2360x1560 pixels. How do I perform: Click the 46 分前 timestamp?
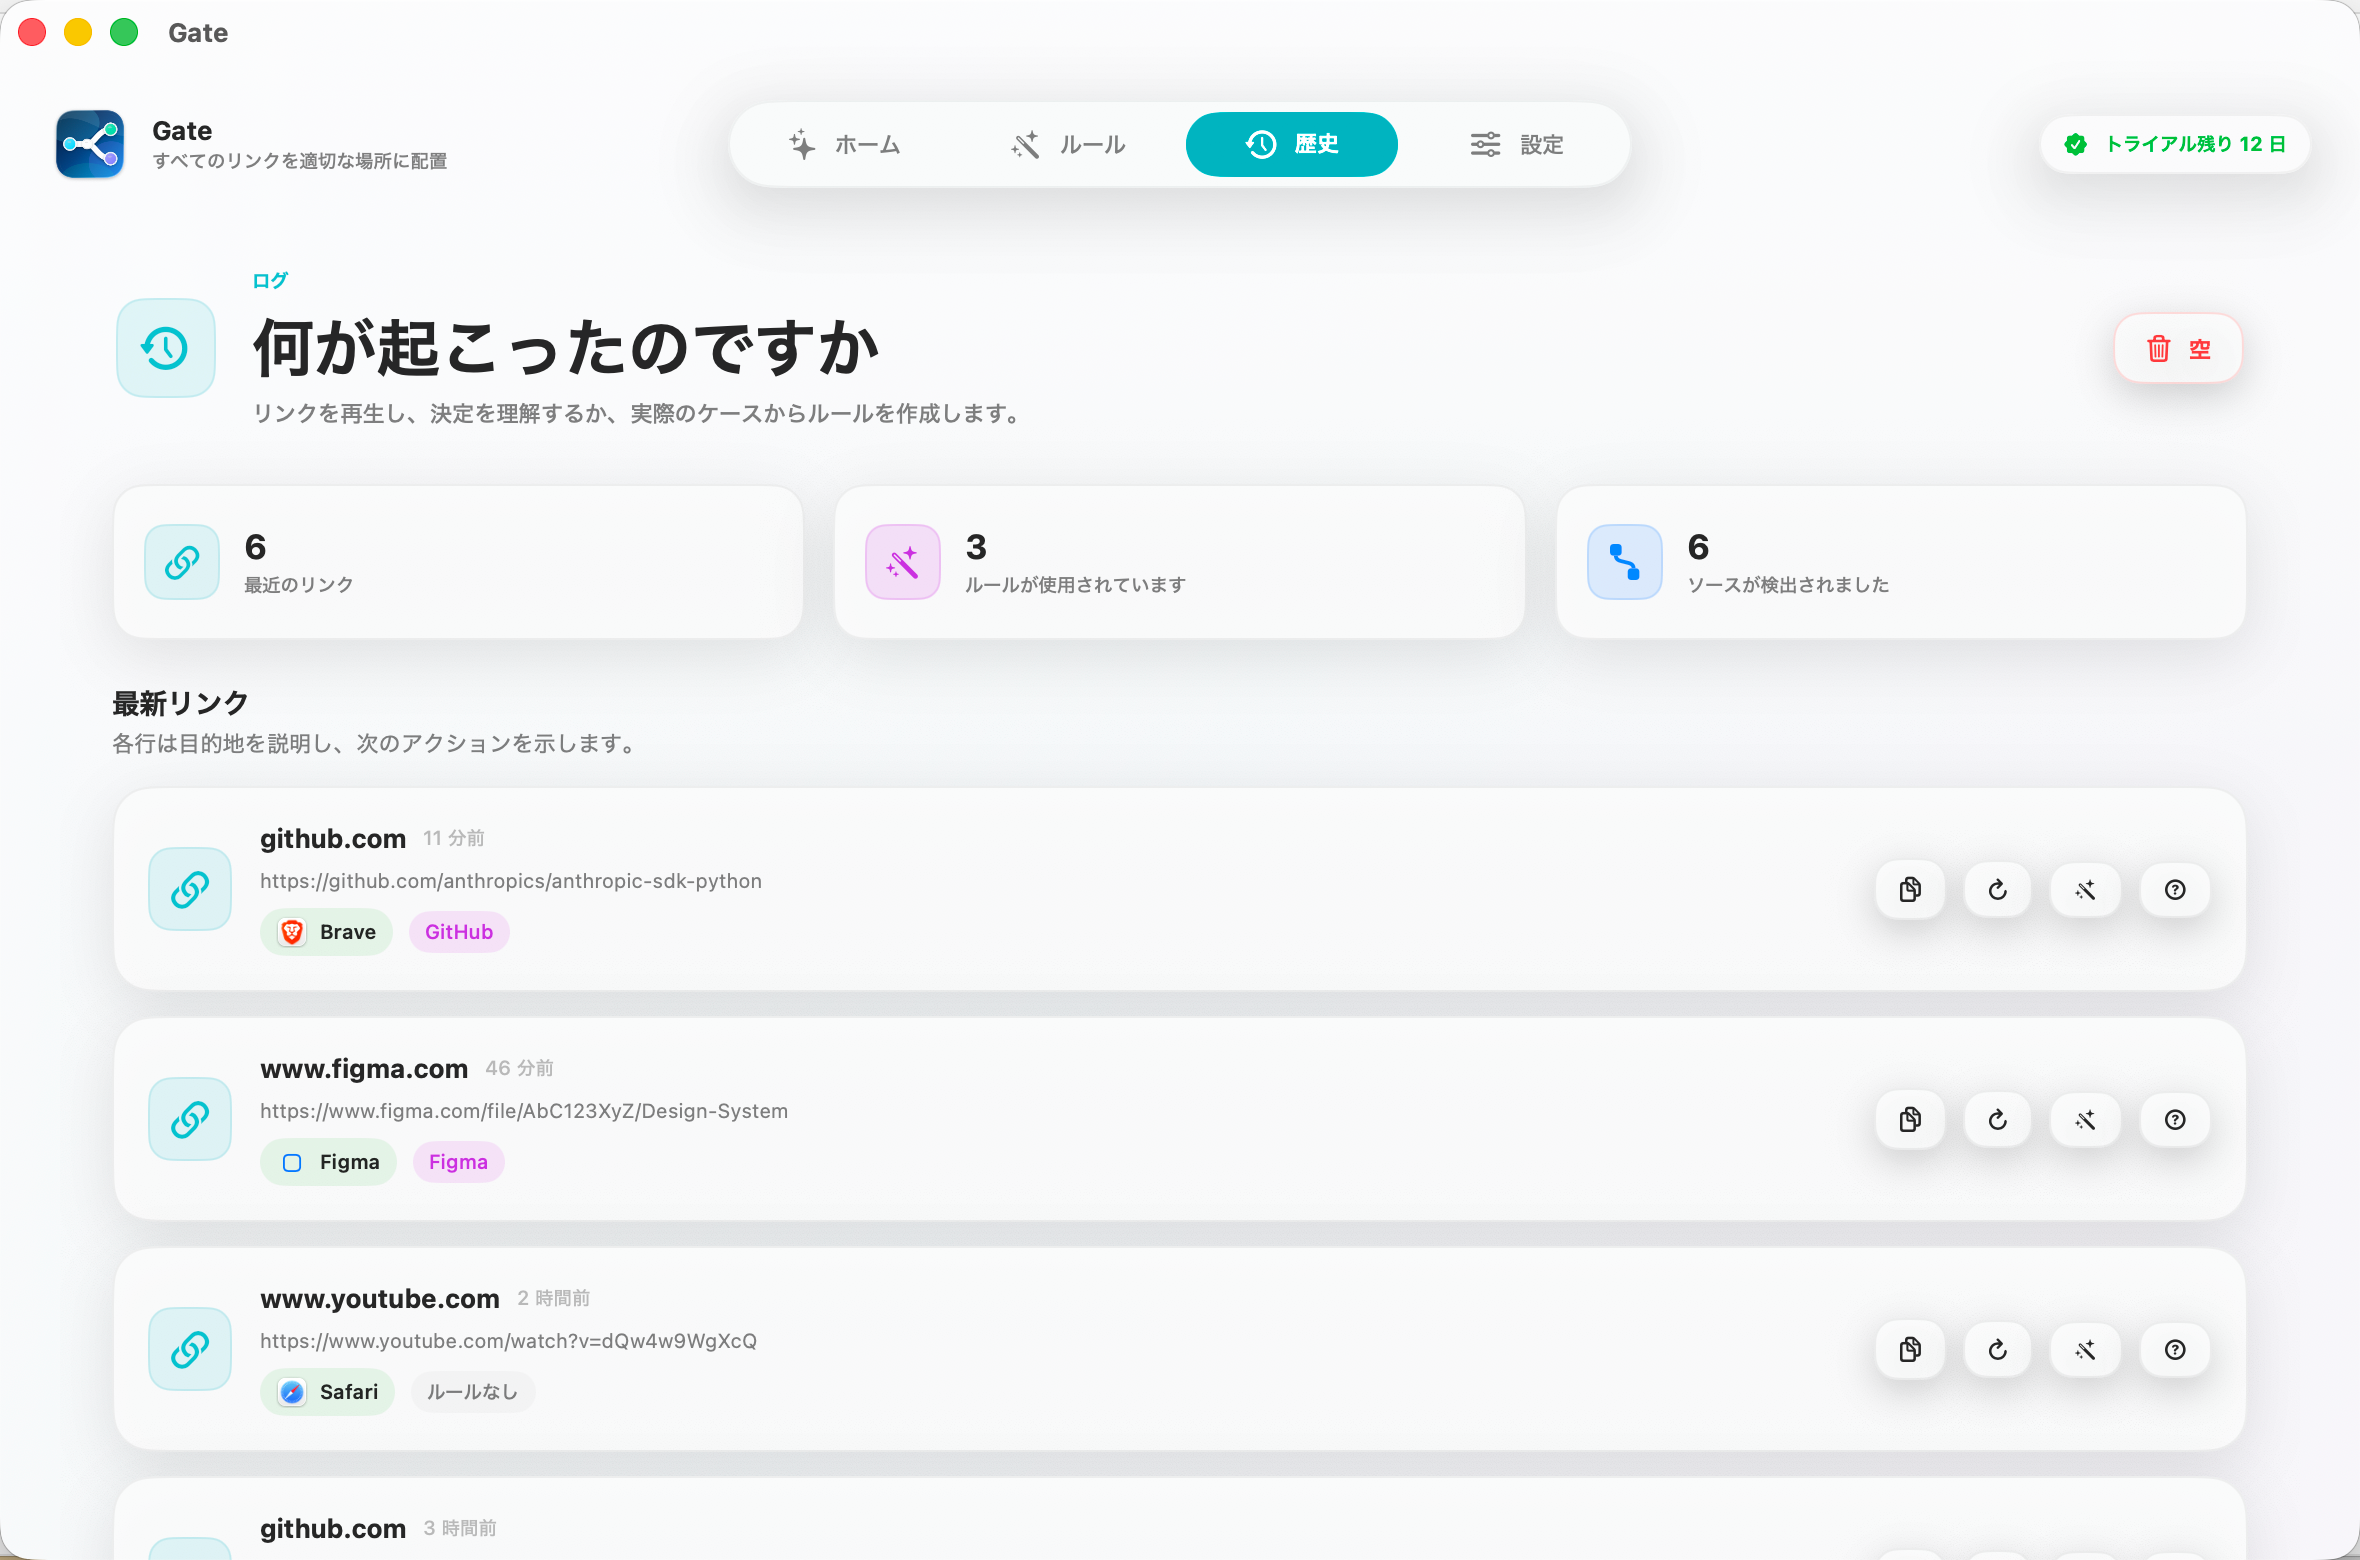[x=520, y=1068]
